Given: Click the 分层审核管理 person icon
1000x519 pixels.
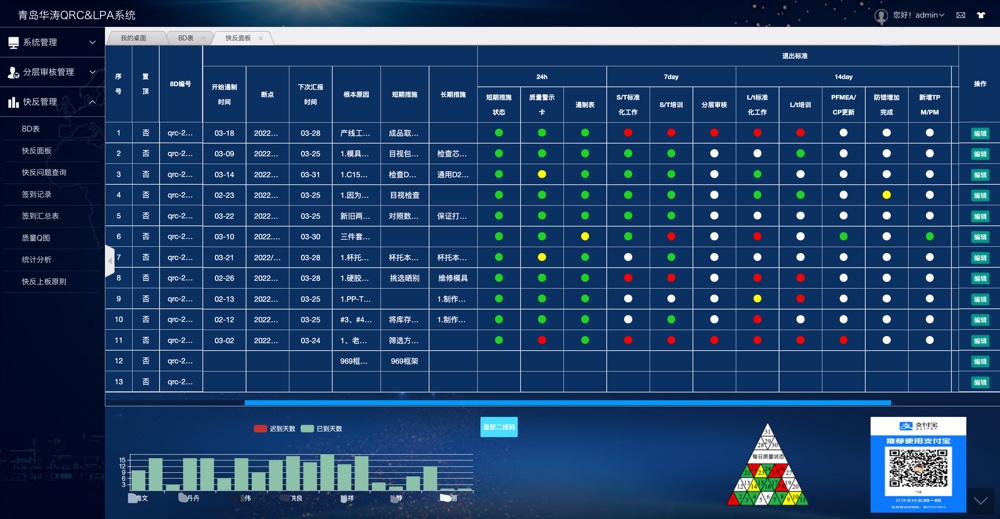Looking at the screenshot, I should (13, 72).
